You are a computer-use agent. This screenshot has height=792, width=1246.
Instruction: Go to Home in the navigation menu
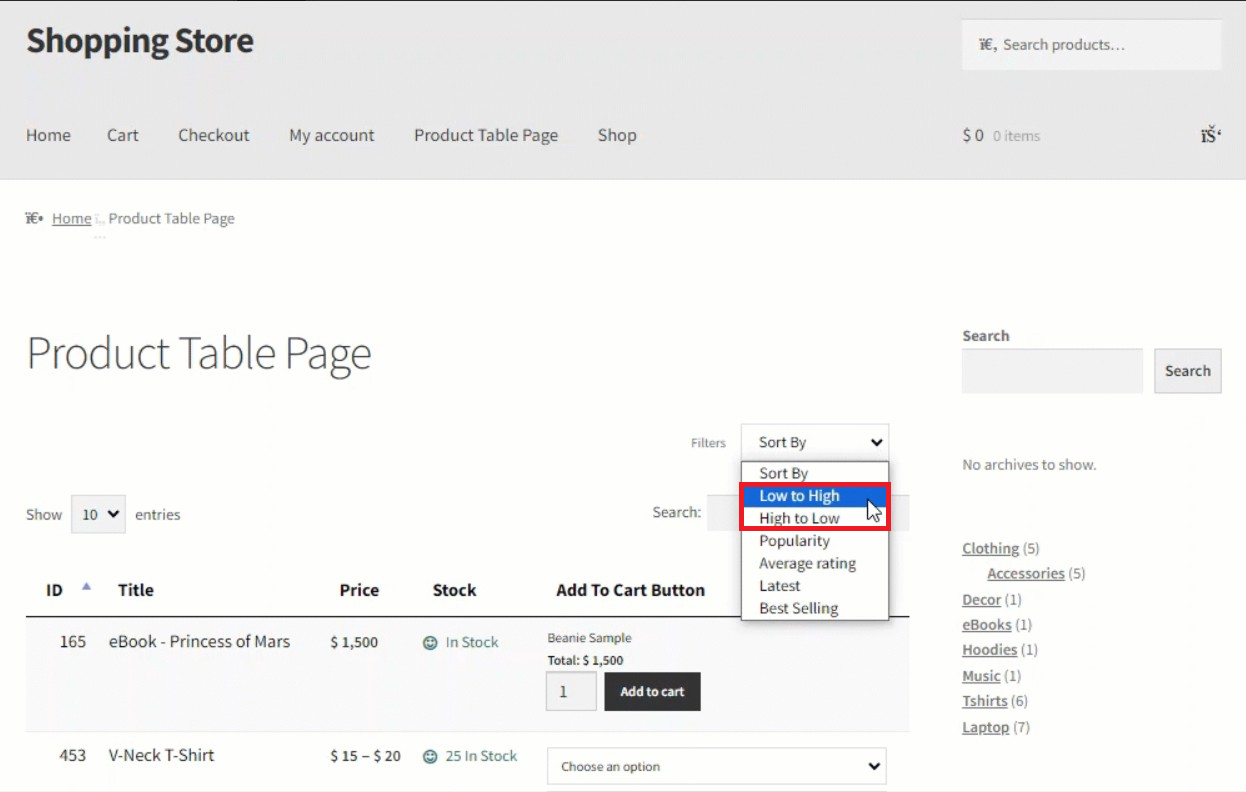(x=48, y=135)
